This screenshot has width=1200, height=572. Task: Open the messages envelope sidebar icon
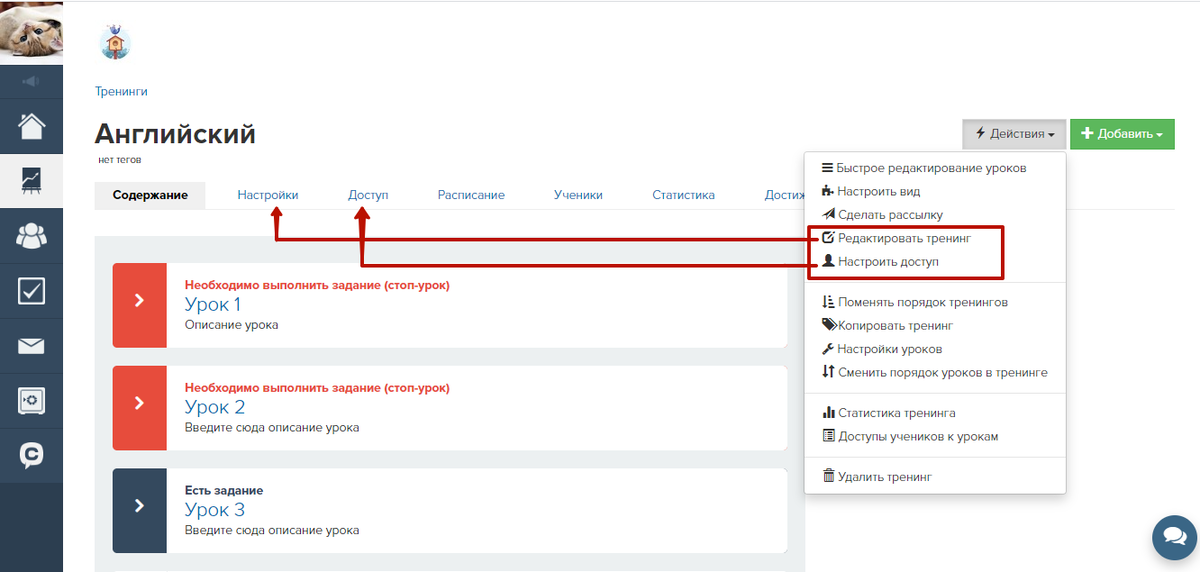click(x=31, y=346)
